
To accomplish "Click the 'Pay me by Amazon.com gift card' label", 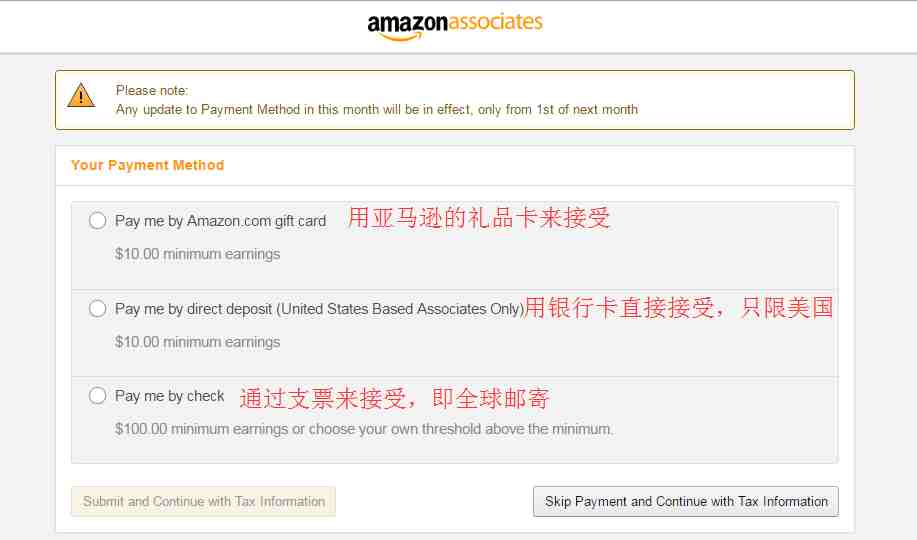I will pos(220,221).
